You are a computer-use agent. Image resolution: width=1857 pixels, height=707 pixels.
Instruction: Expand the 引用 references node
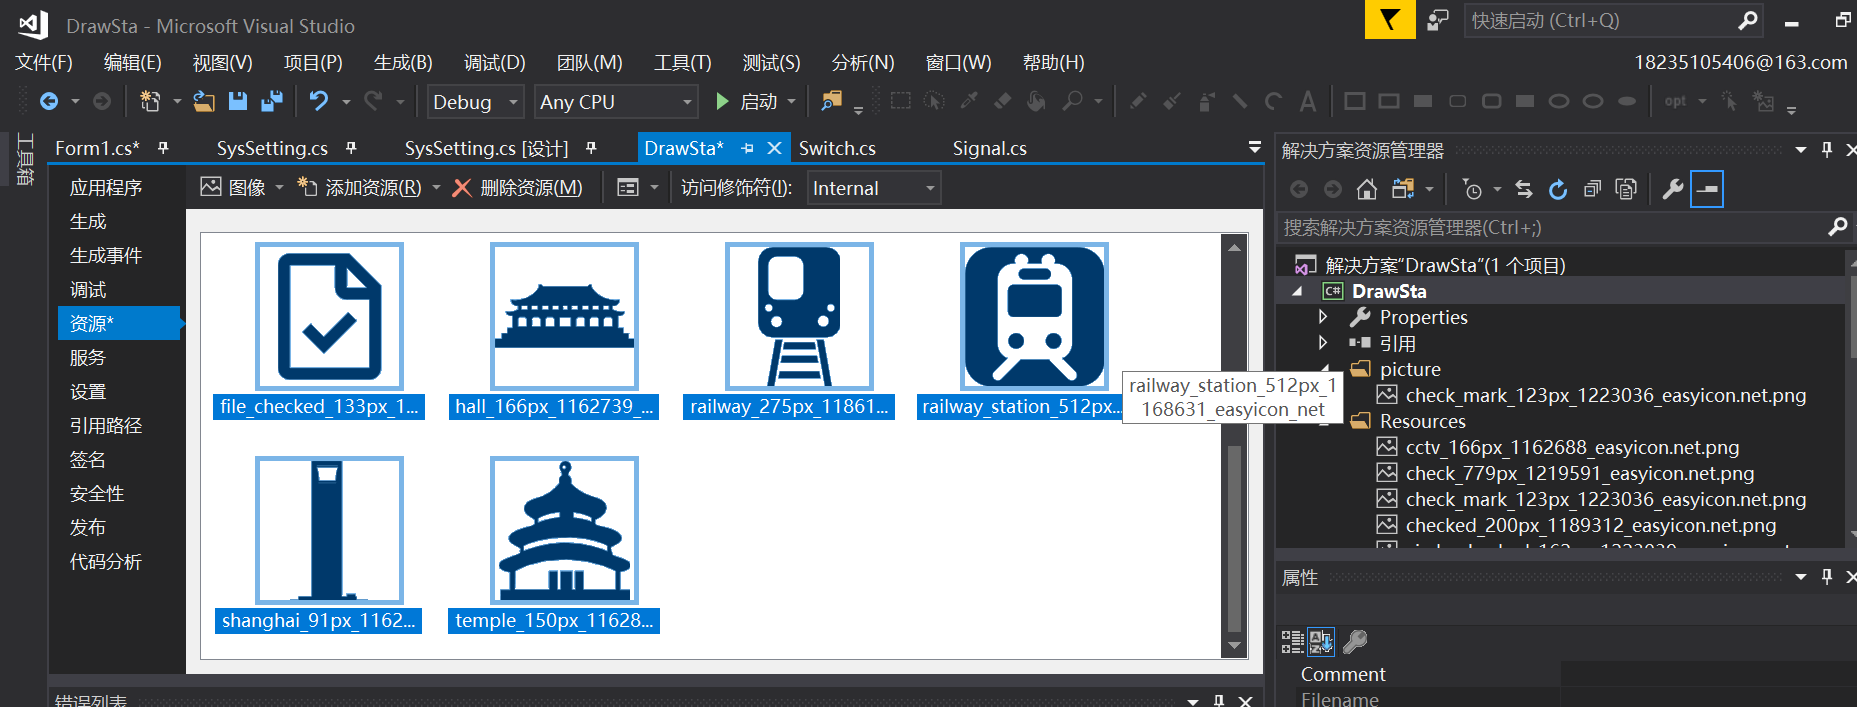(x=1323, y=343)
